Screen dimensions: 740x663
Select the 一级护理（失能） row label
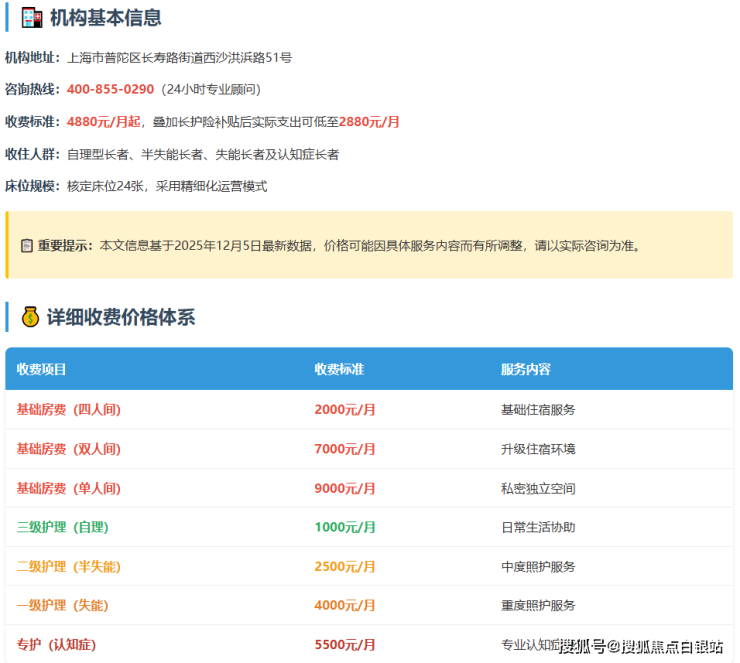pos(62,606)
